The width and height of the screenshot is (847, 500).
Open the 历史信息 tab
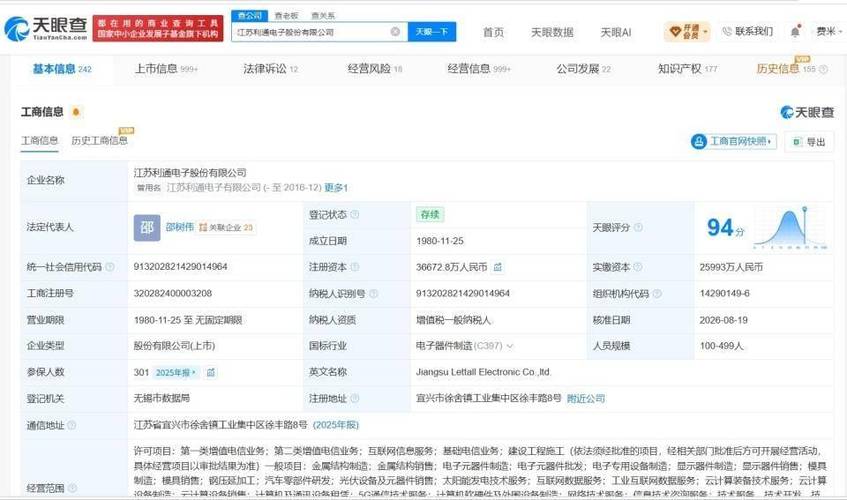[x=786, y=69]
